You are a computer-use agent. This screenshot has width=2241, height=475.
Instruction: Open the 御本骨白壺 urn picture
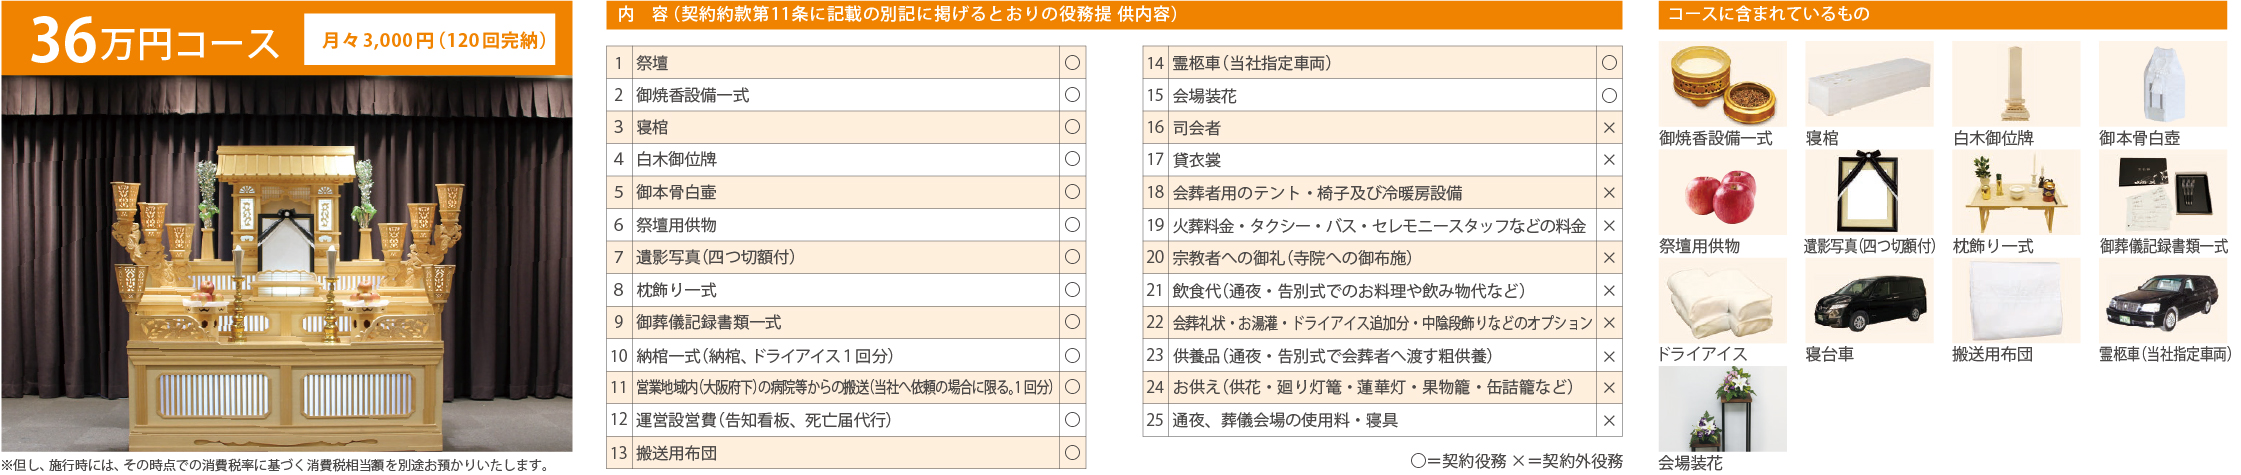pos(2163,84)
